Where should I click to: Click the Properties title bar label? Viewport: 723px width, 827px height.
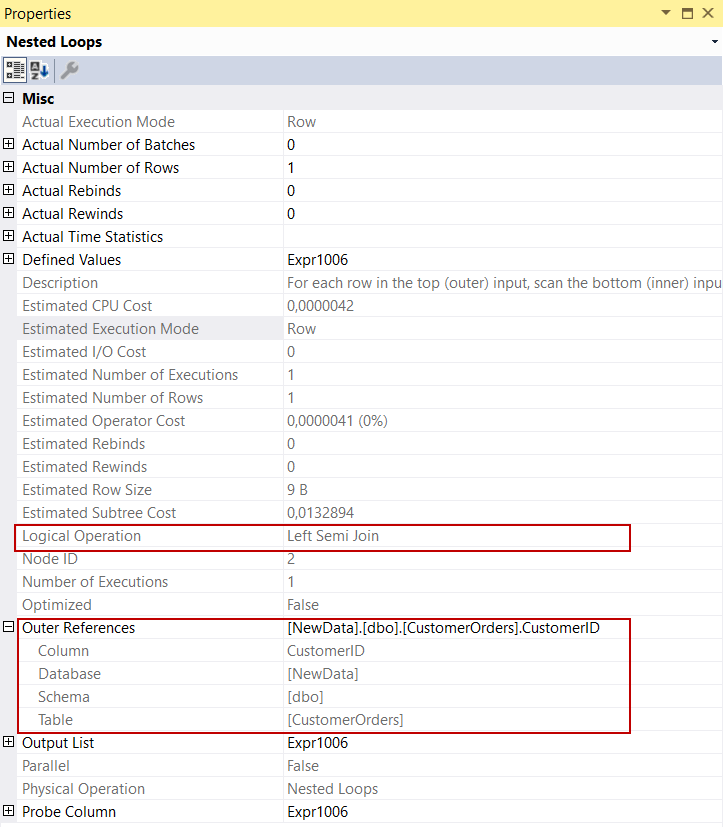37,14
